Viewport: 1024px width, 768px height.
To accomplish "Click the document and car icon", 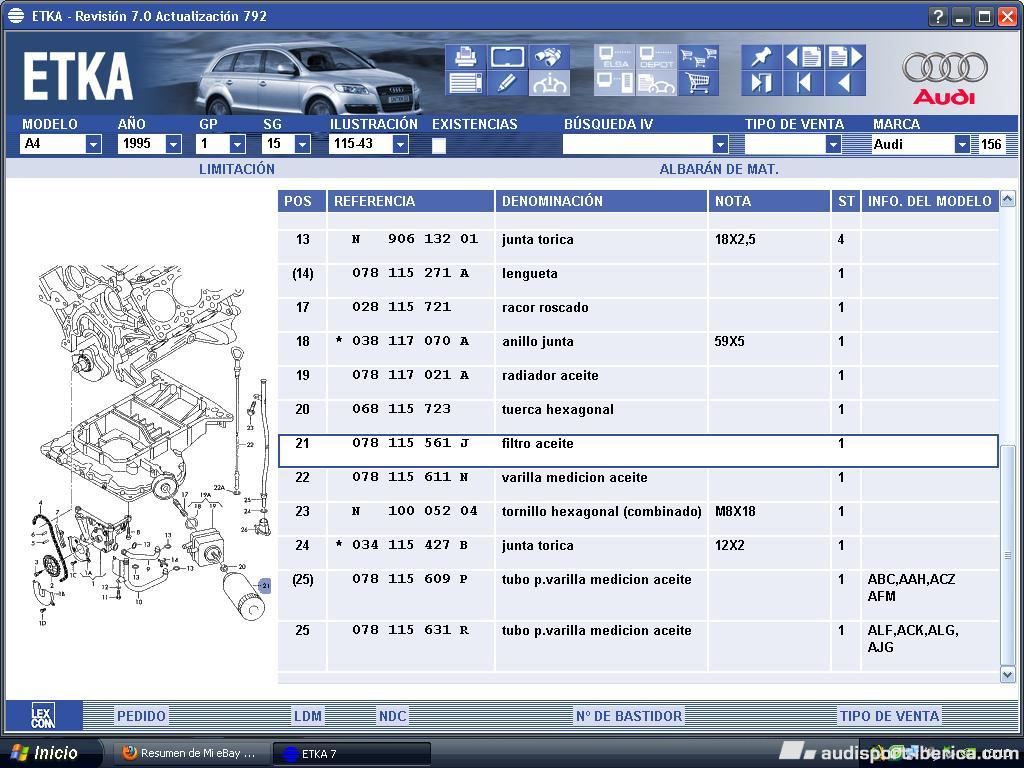I will (656, 83).
